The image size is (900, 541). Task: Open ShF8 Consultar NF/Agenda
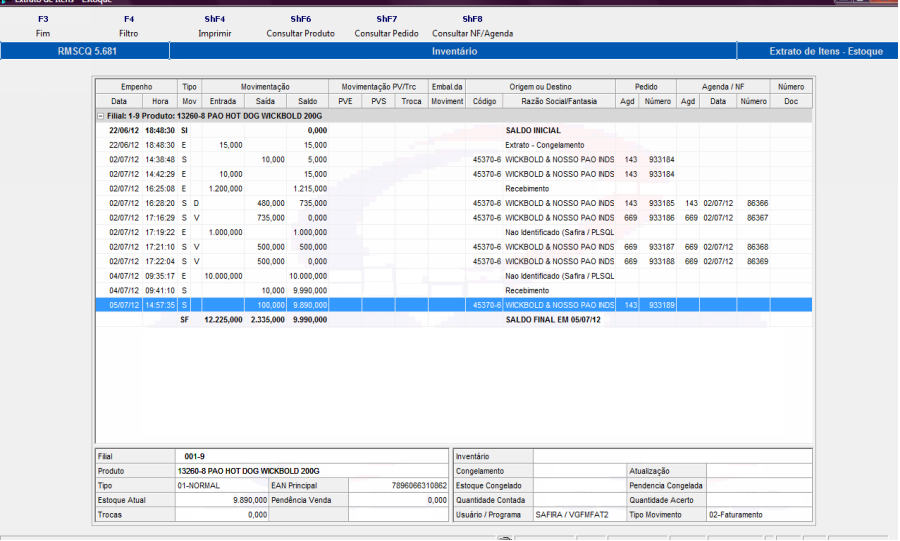[472, 26]
